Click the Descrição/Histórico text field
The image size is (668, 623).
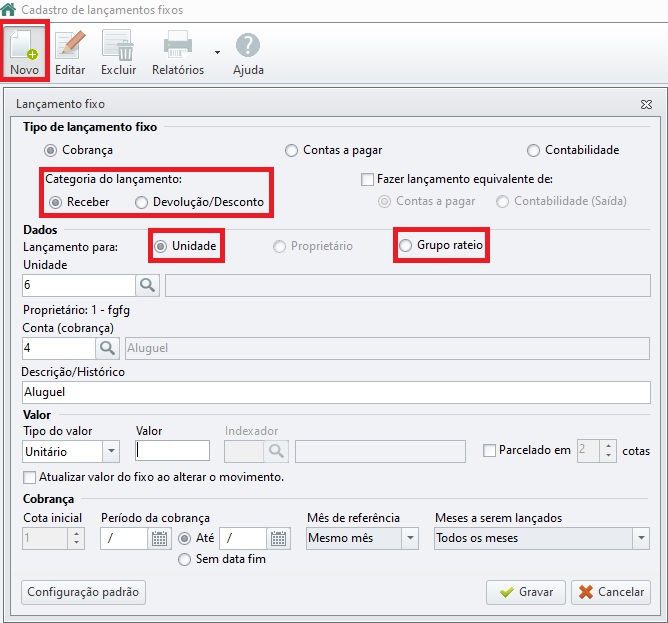tap(336, 392)
